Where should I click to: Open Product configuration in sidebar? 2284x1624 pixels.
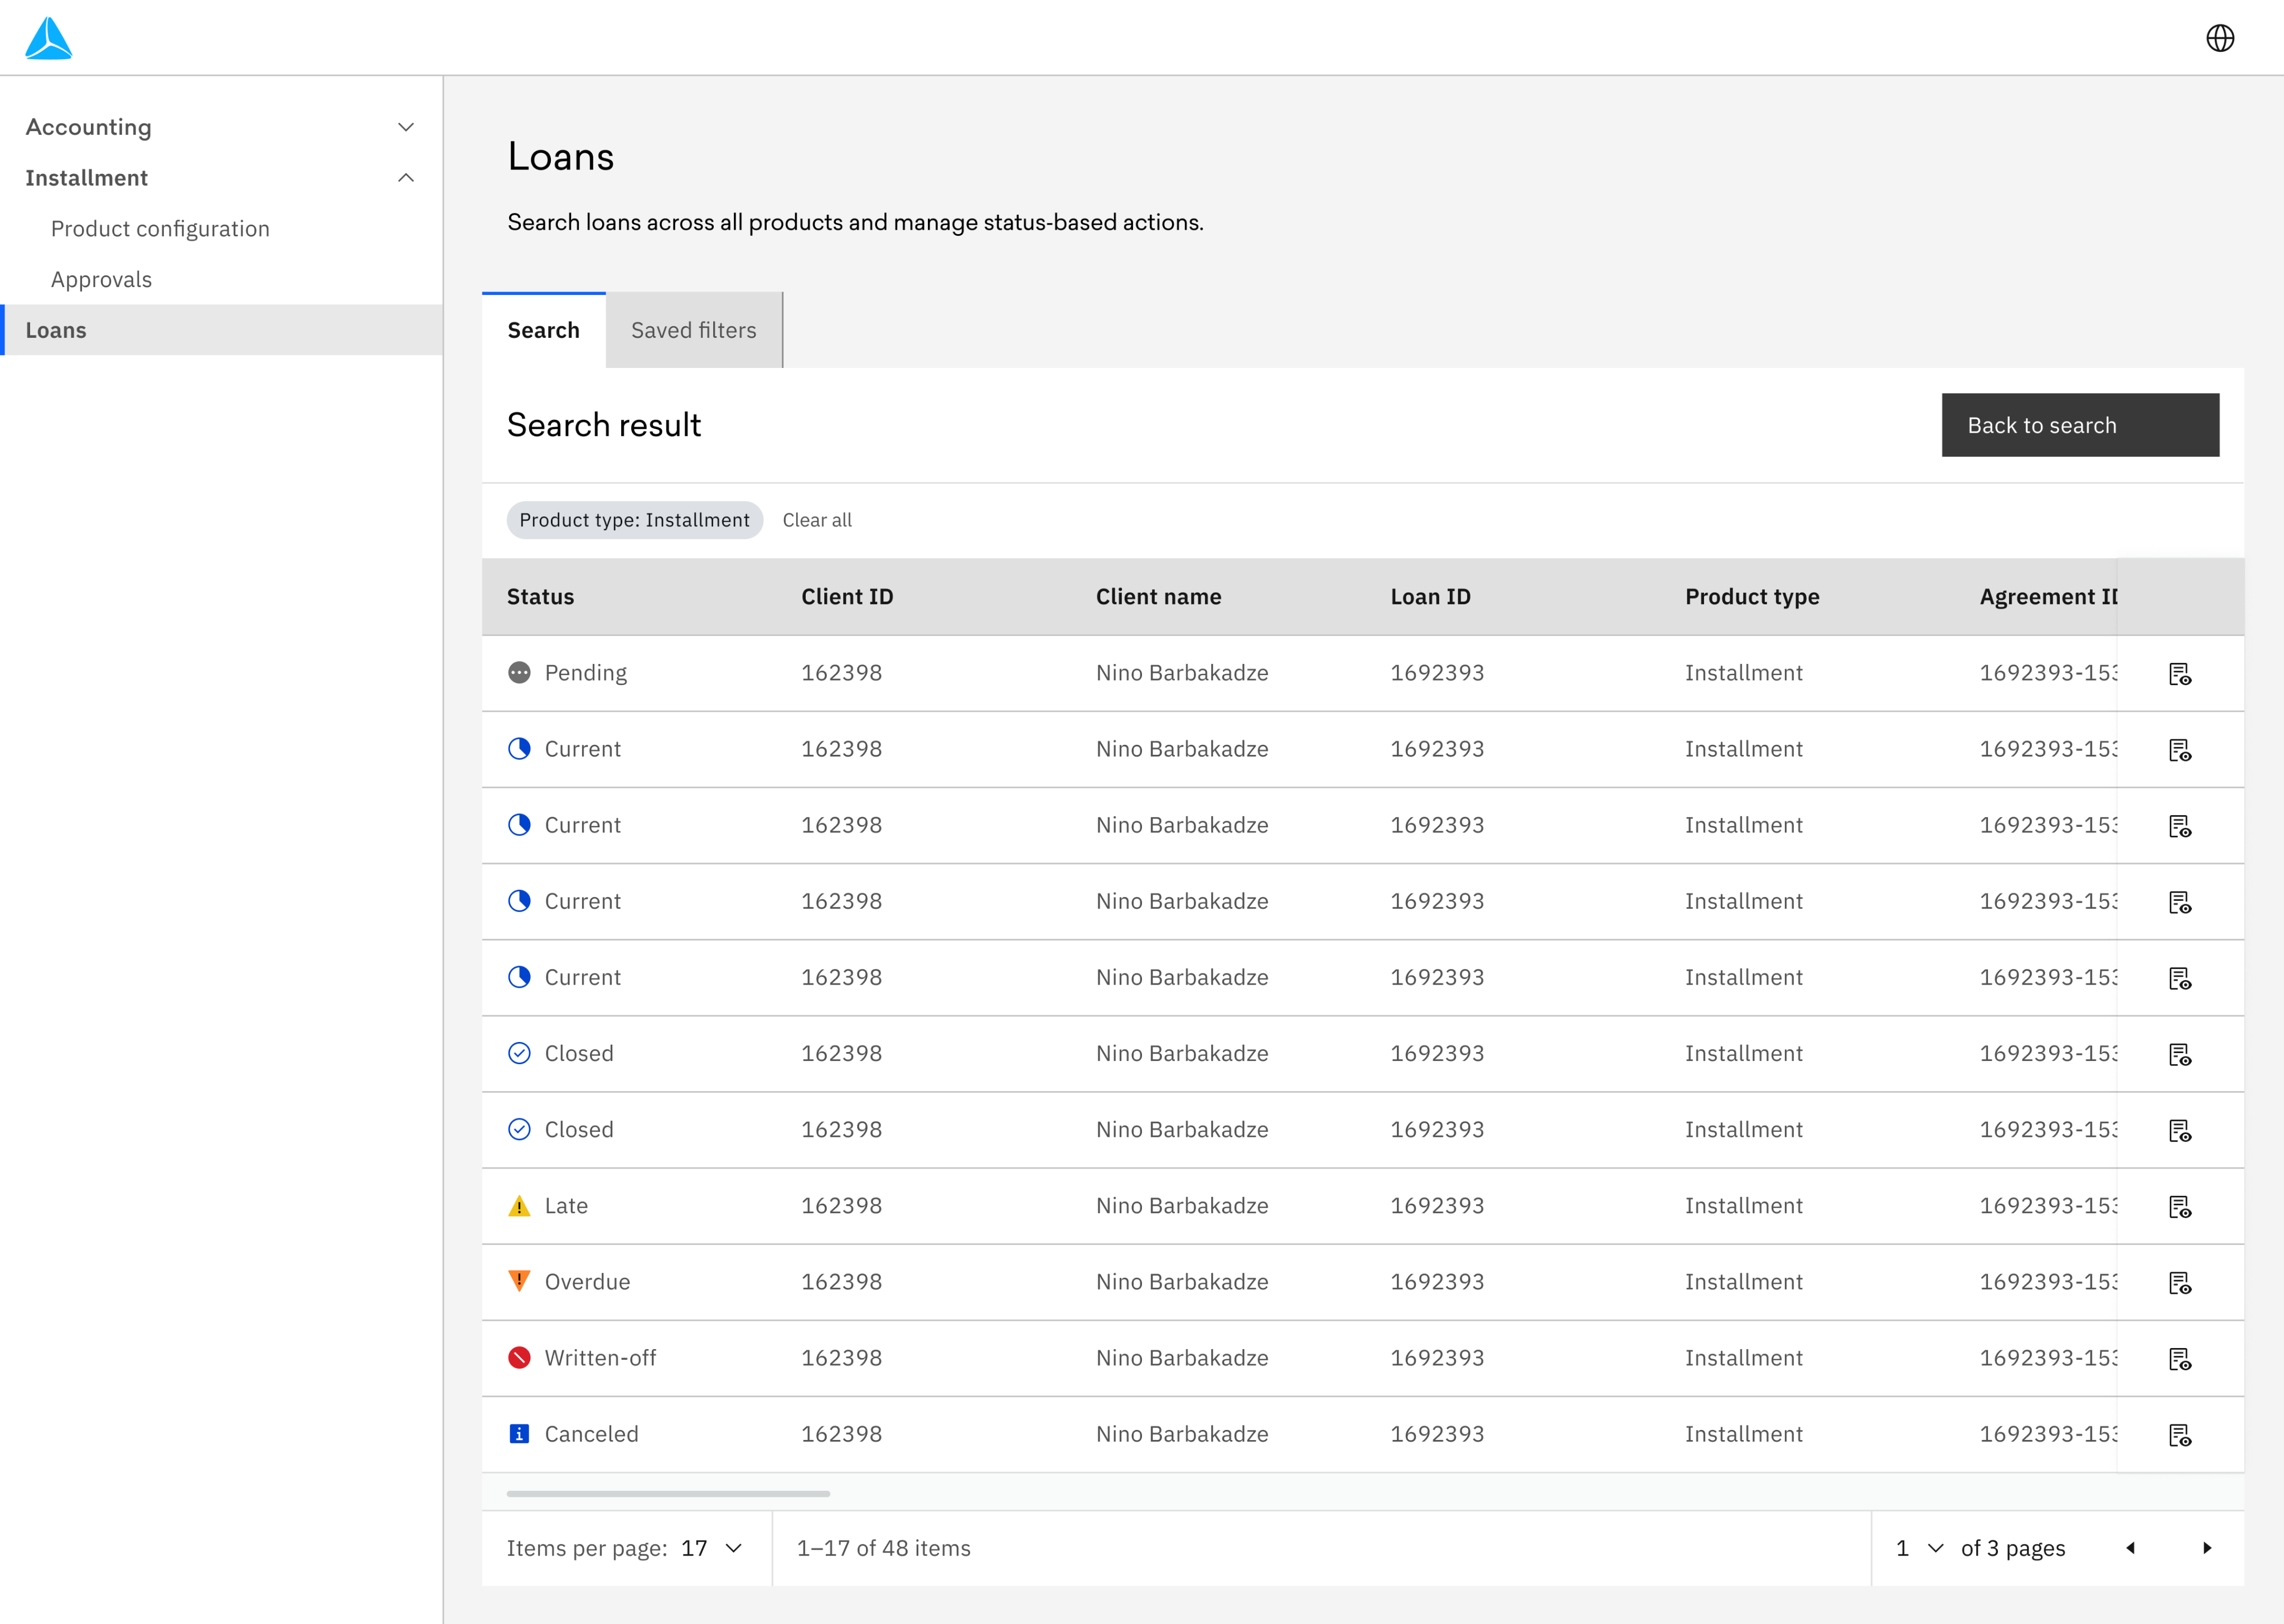(x=160, y=229)
